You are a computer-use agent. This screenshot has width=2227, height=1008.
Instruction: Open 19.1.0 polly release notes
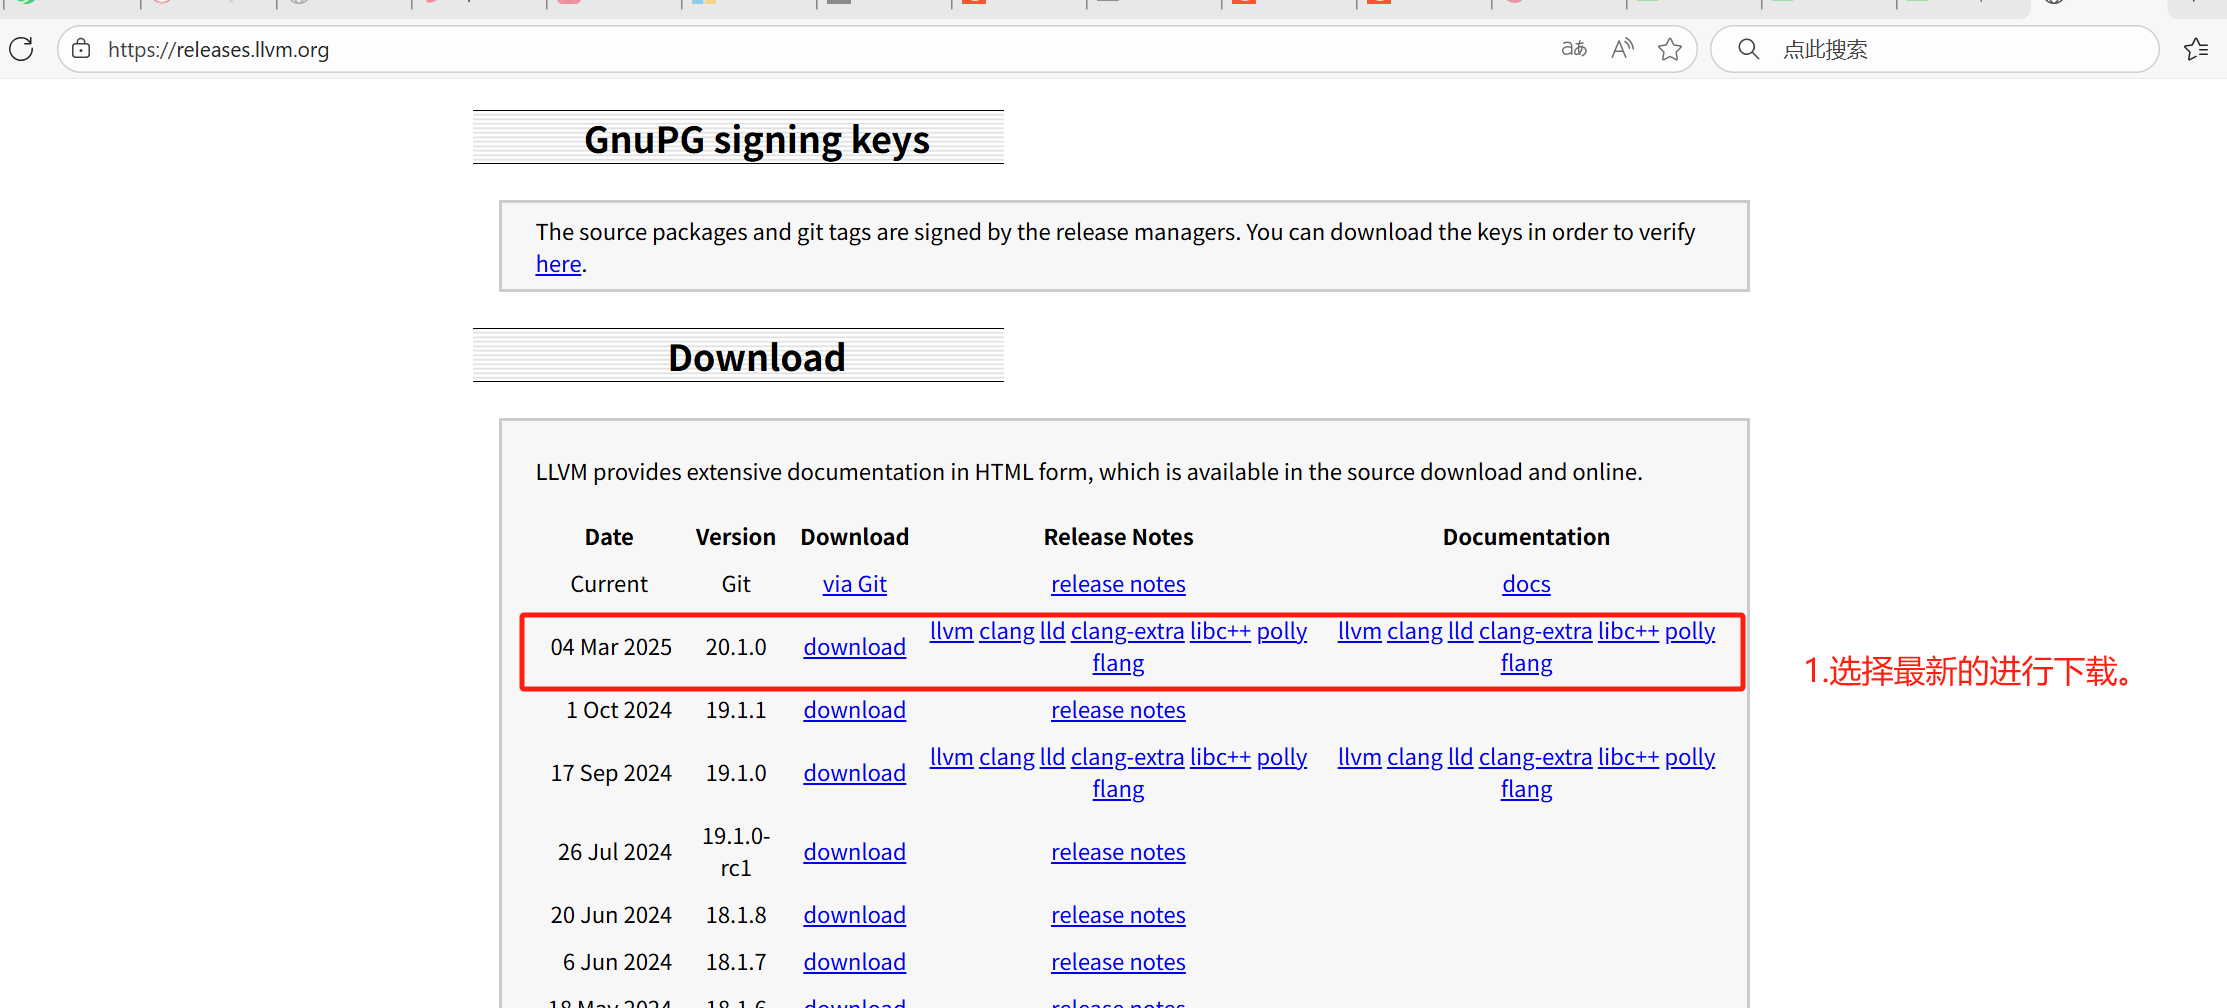[x=1282, y=757]
